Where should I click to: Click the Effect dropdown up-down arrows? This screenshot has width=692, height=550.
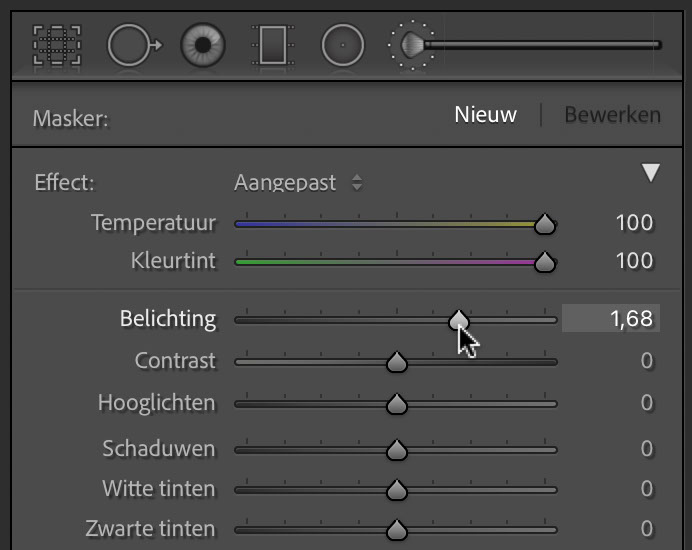click(357, 182)
